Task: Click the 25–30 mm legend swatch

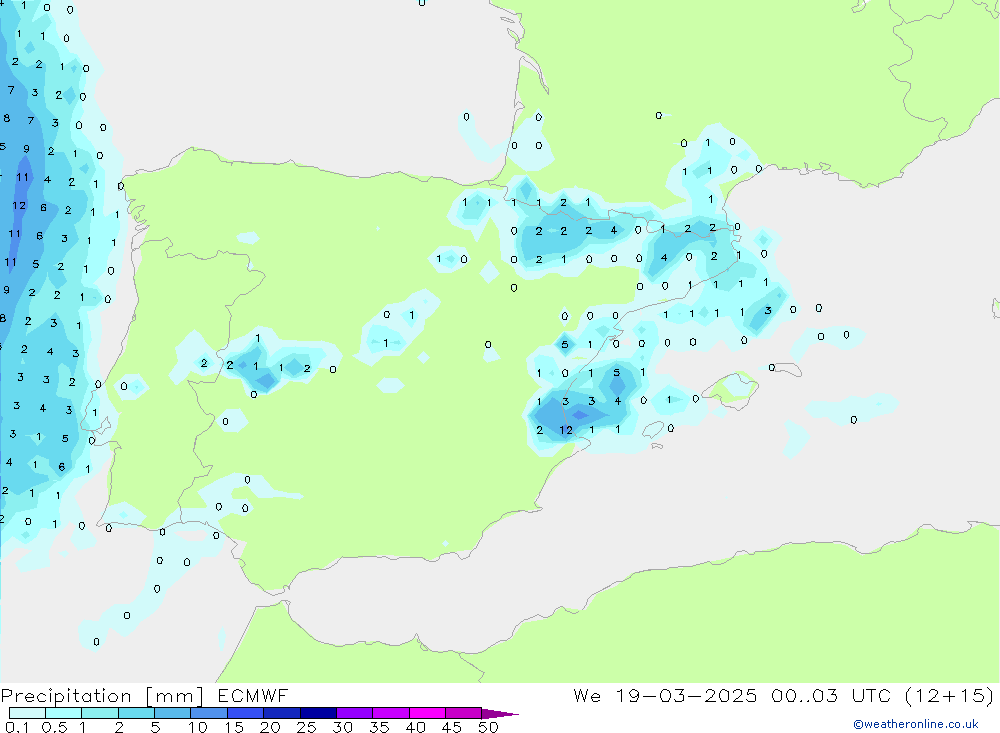Action: tap(318, 713)
